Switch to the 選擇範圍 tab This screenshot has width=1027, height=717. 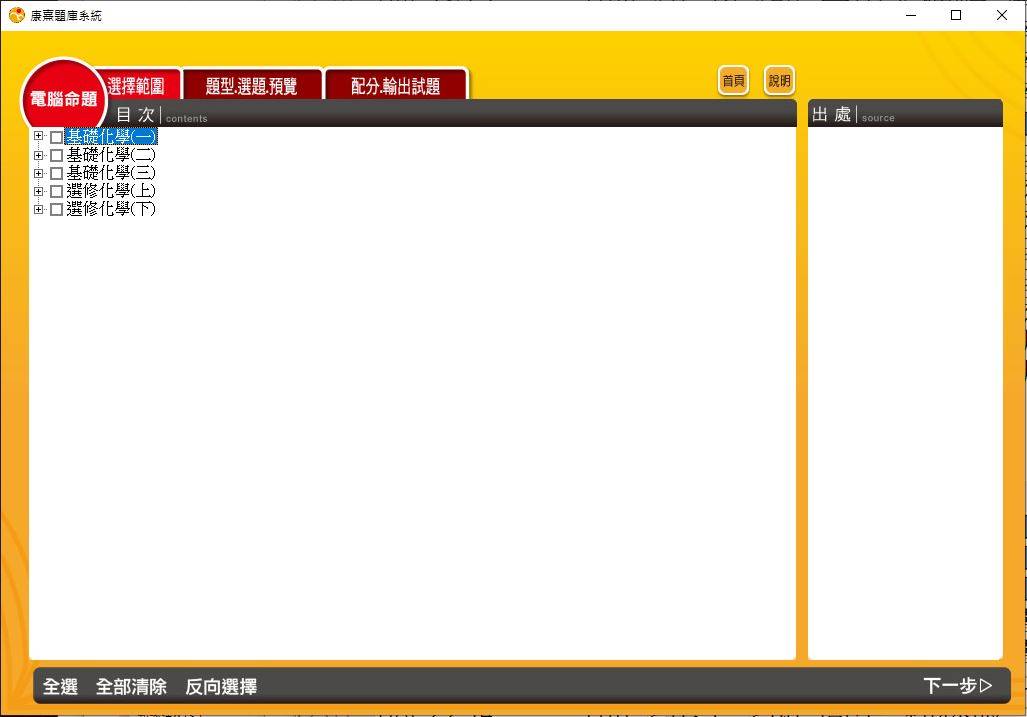(136, 85)
